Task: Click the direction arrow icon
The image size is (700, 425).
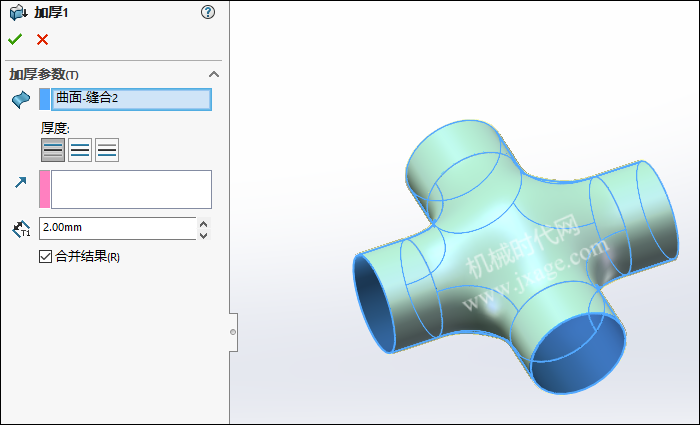Action: click(x=21, y=182)
